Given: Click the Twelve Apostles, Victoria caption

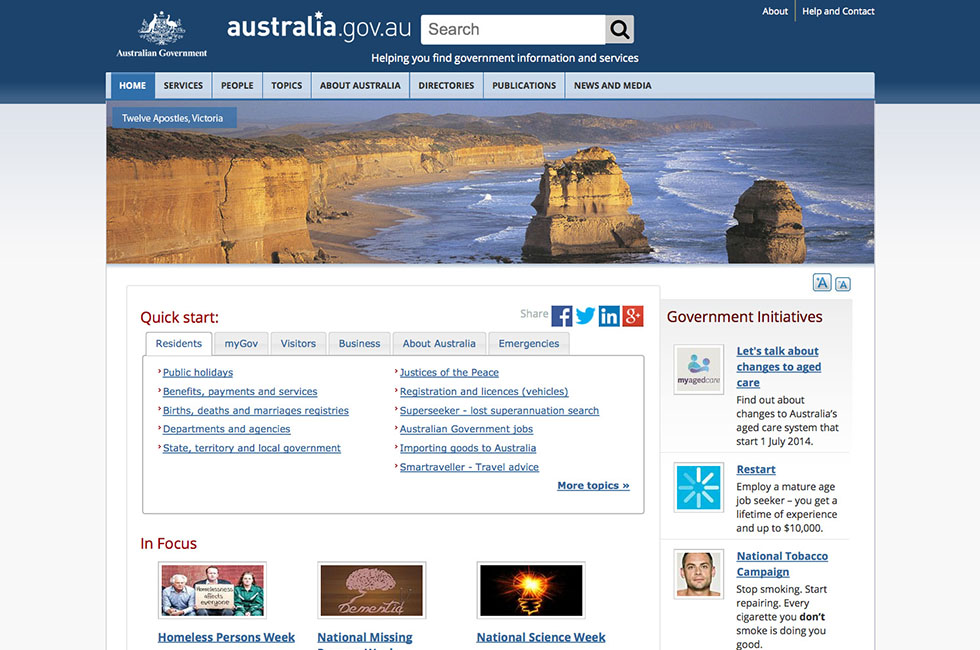Looking at the screenshot, I should [x=172, y=118].
